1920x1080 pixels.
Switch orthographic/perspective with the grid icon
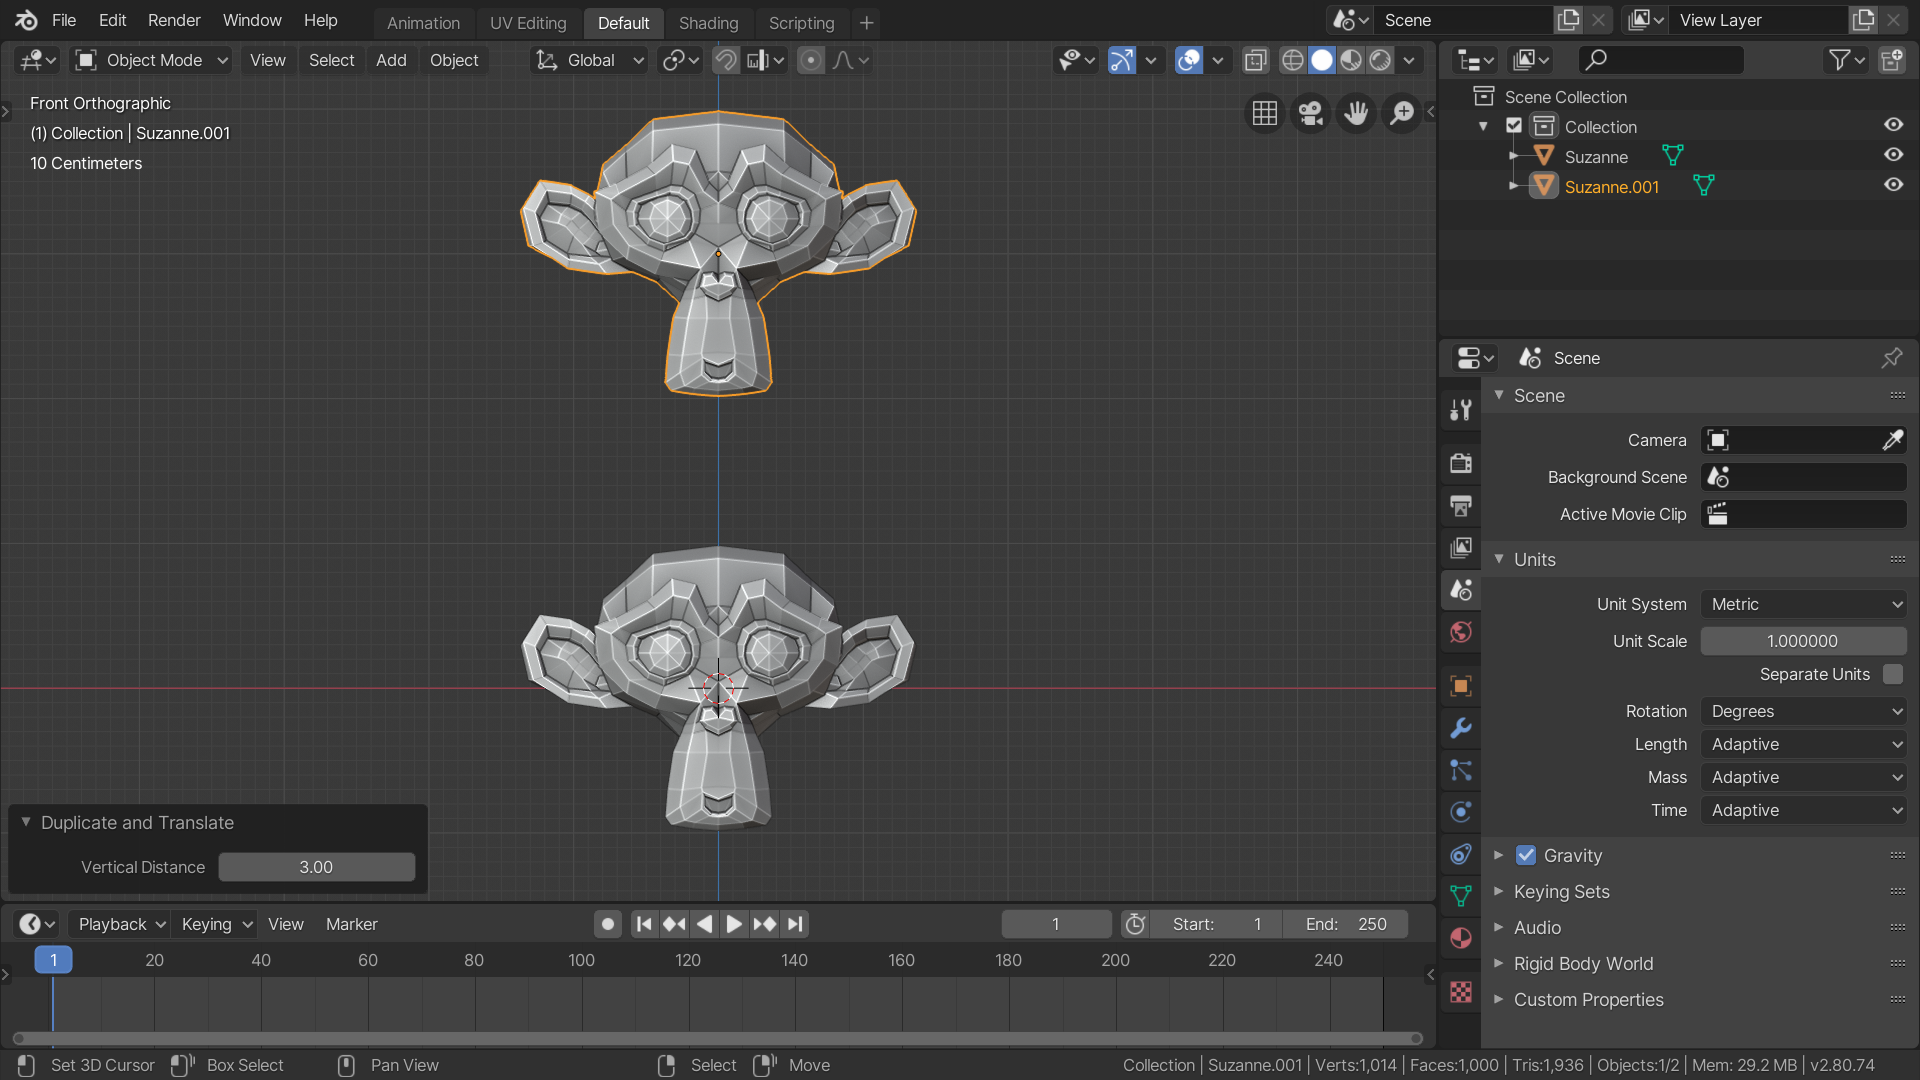1264,114
